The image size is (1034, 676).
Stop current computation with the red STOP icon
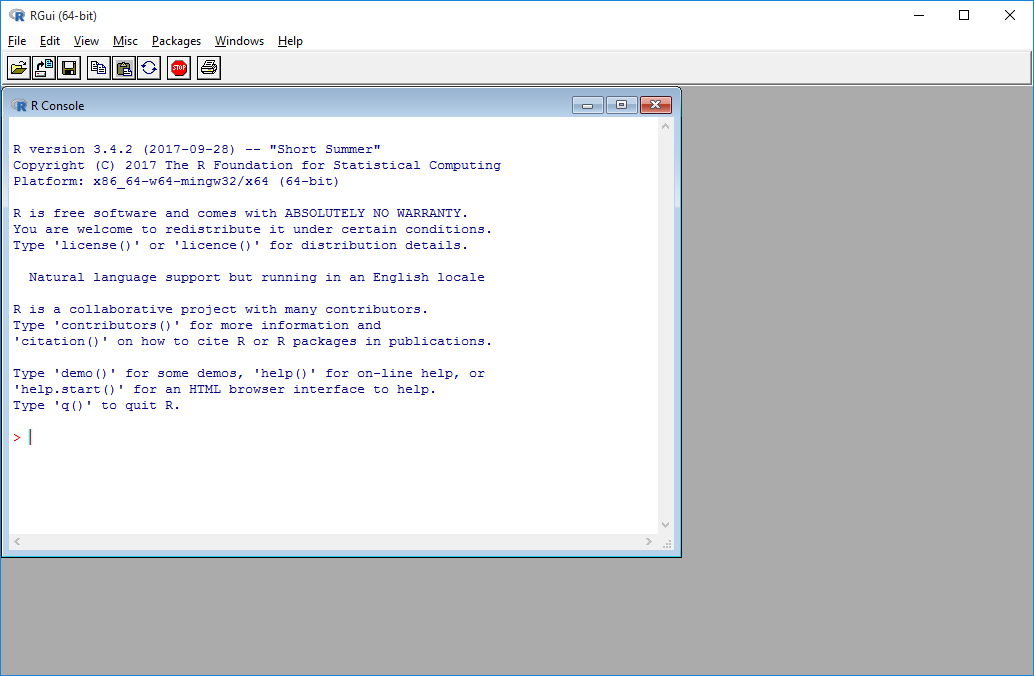[x=179, y=68]
